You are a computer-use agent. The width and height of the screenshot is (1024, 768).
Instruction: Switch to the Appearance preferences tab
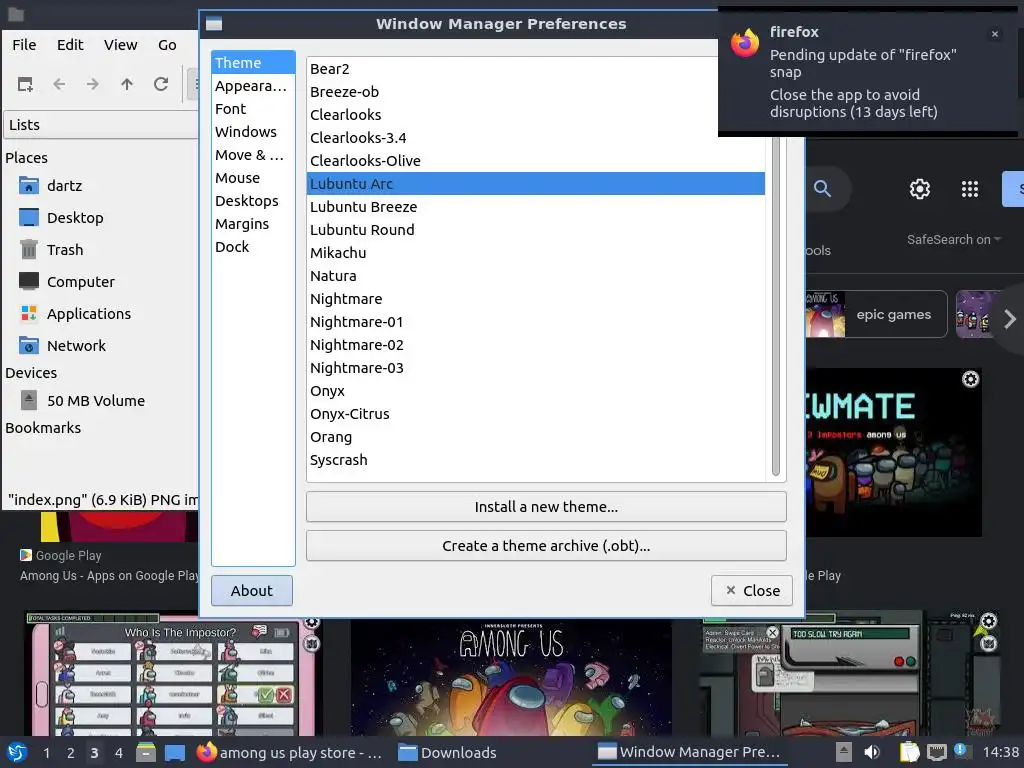pos(253,86)
